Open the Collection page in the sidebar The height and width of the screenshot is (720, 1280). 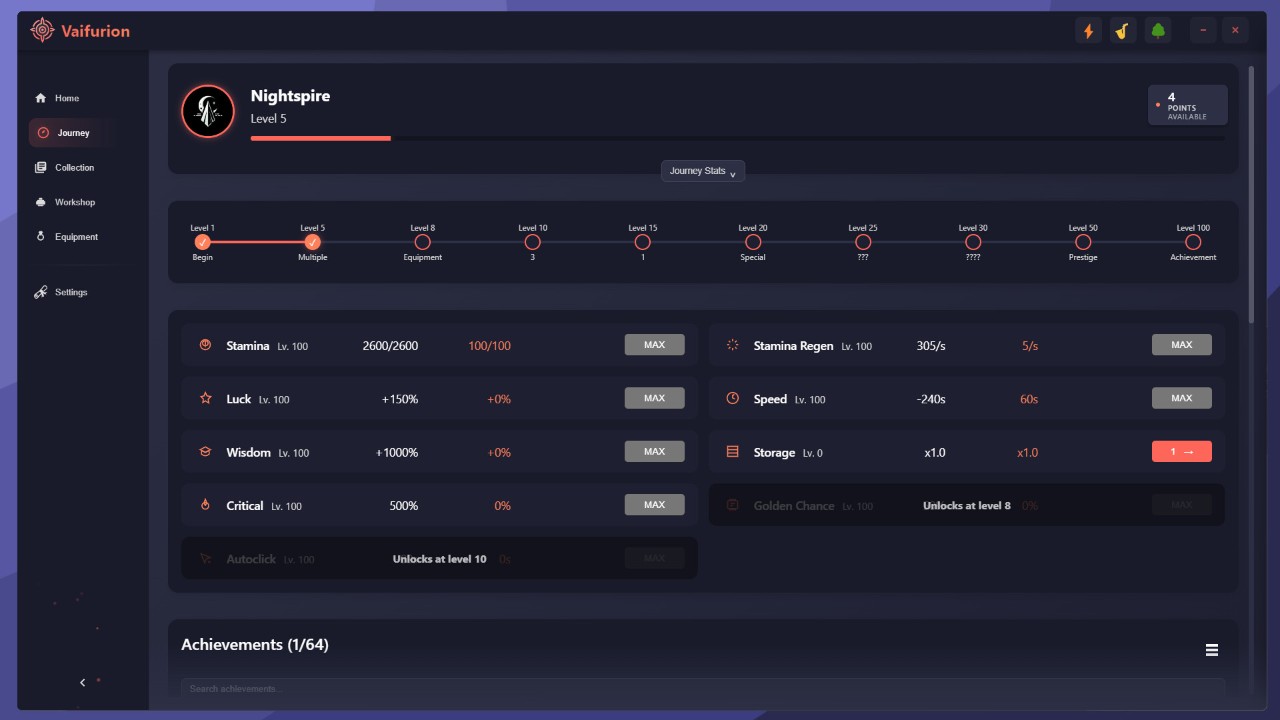[73, 168]
